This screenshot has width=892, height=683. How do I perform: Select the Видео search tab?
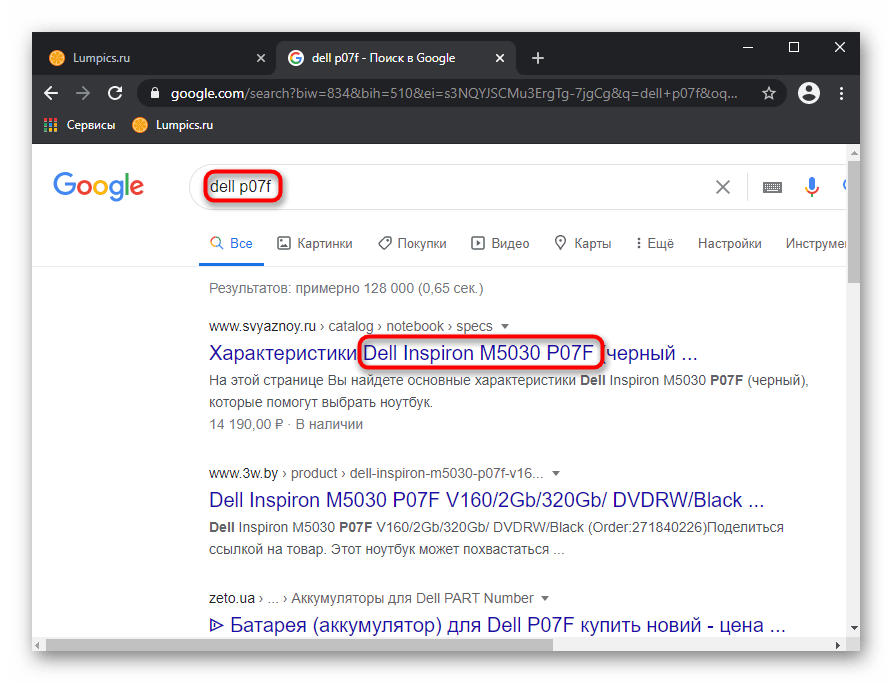(x=500, y=243)
